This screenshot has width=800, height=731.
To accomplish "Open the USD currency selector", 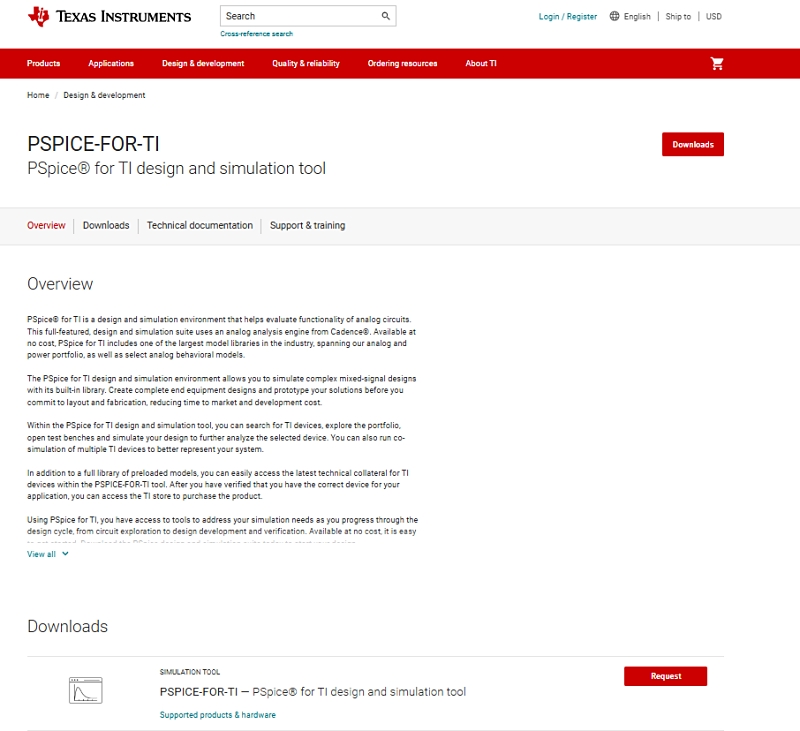I will coord(713,16).
